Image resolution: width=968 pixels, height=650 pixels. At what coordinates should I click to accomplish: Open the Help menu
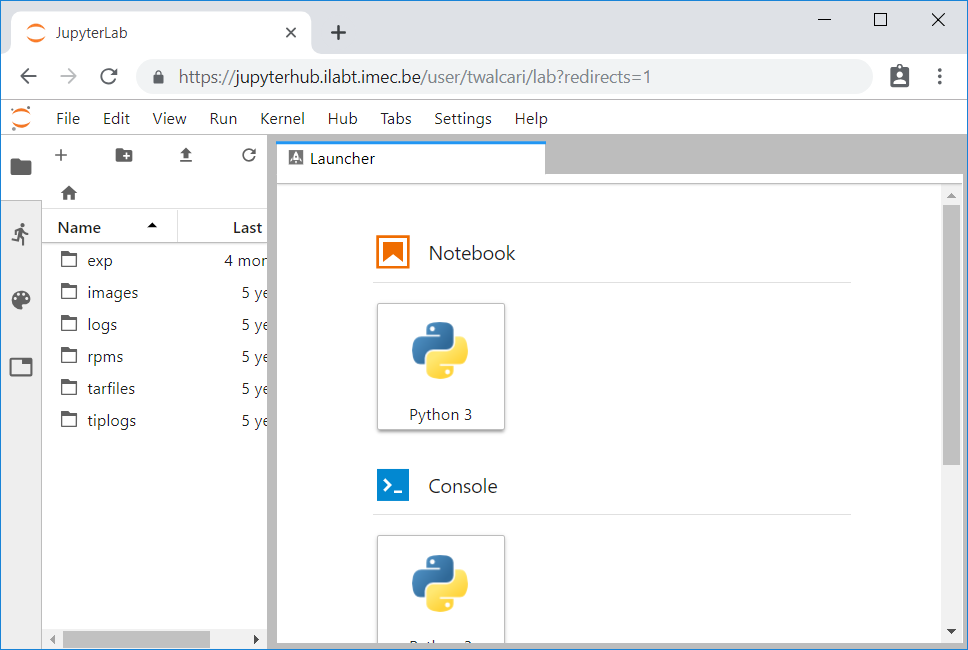531,119
